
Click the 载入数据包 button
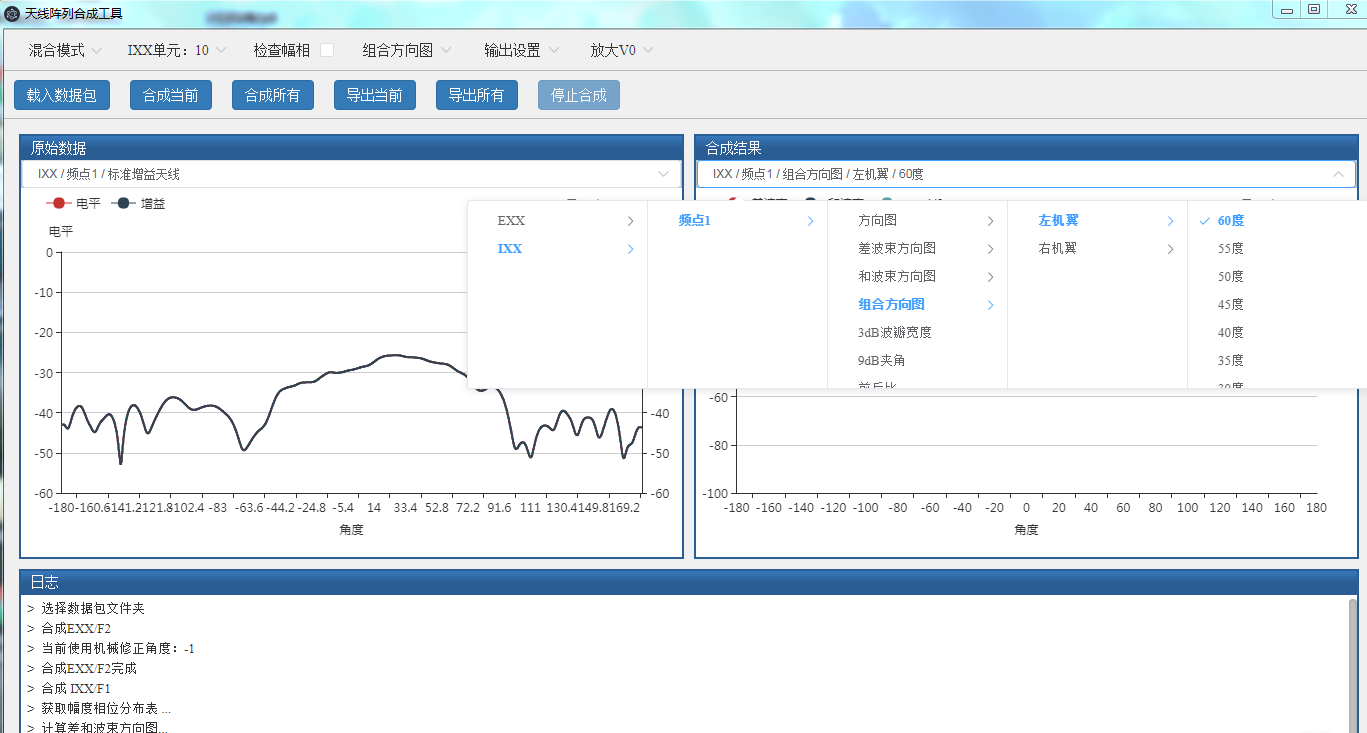62,95
